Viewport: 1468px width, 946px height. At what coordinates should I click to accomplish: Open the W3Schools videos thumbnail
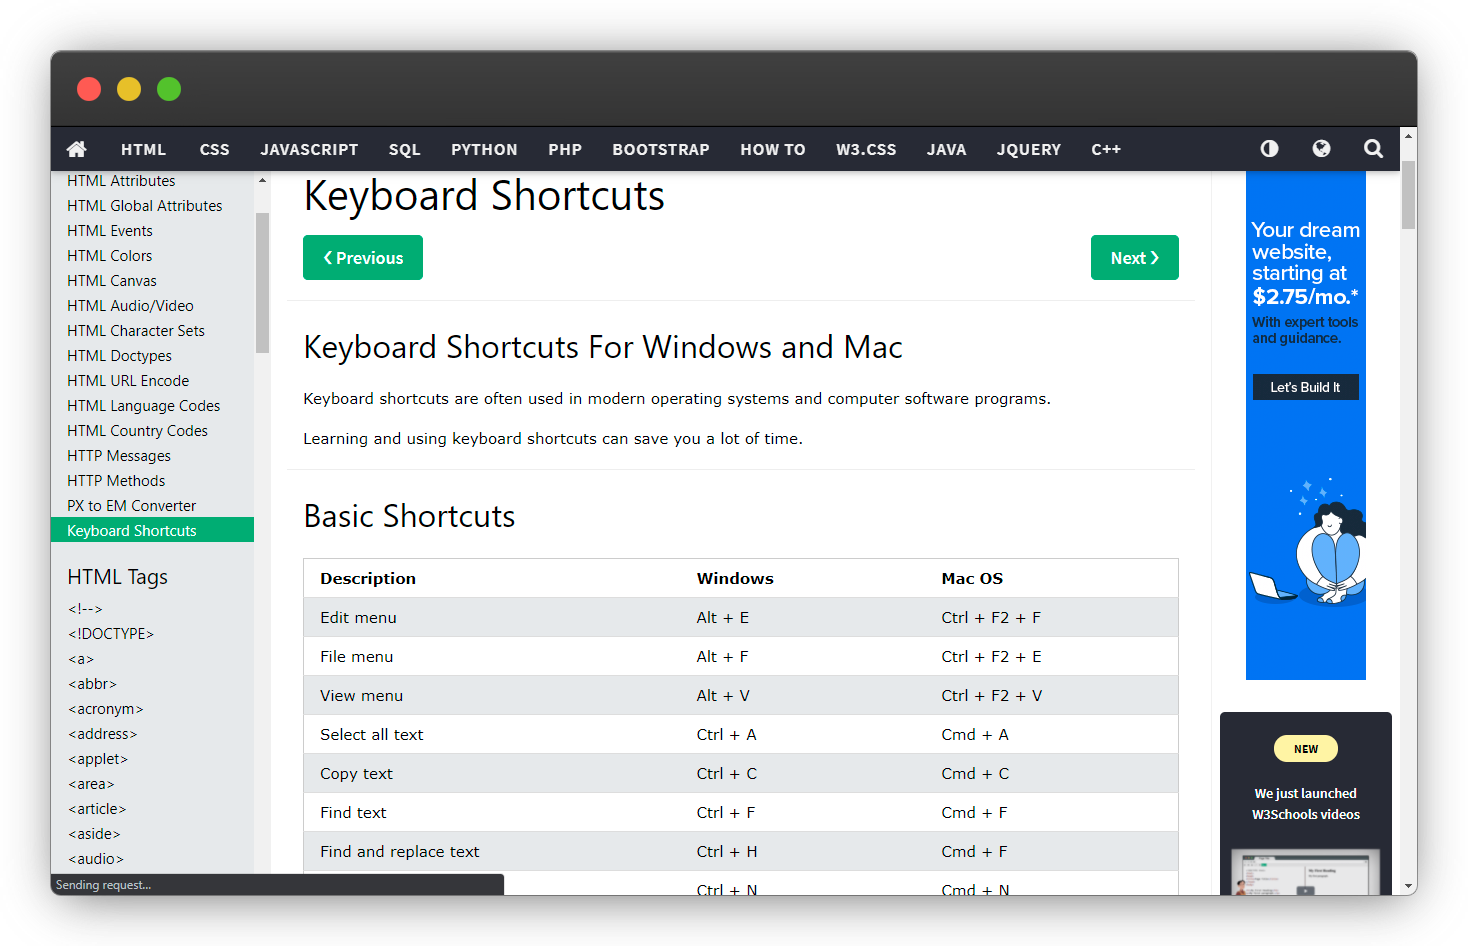[x=1306, y=871]
